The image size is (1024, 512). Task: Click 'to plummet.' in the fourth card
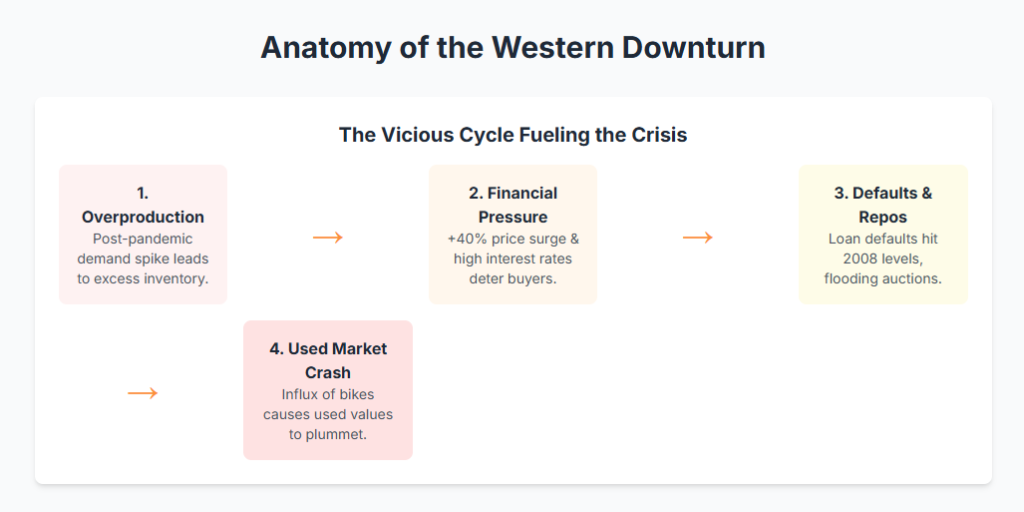pyautogui.click(x=328, y=433)
